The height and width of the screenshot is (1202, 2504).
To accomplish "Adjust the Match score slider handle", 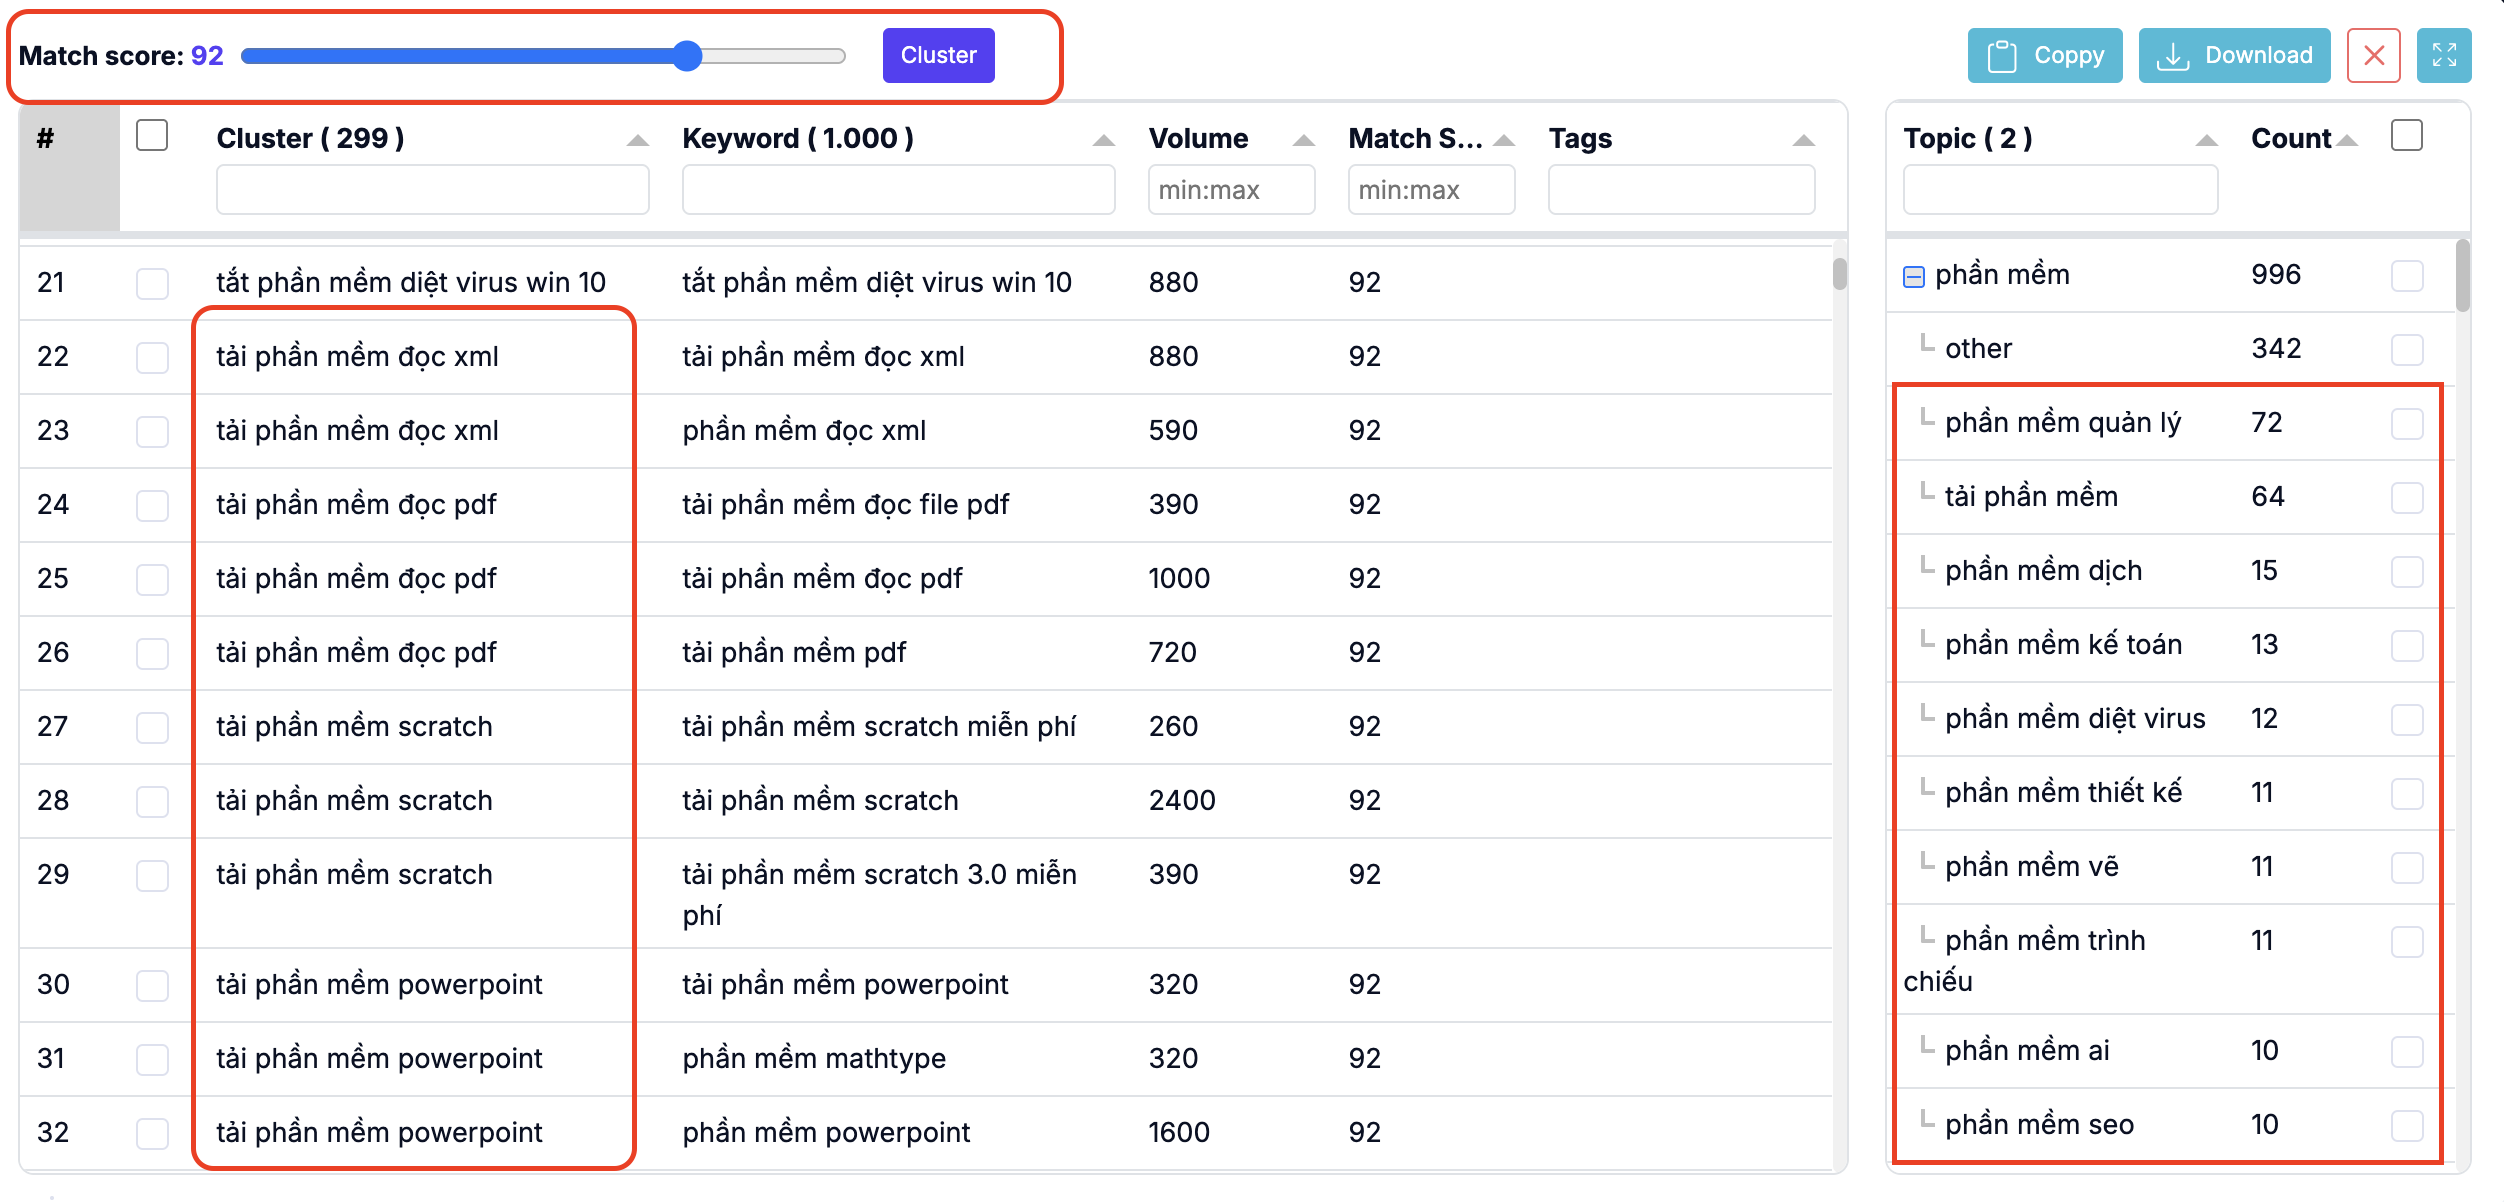I will pos(687,56).
